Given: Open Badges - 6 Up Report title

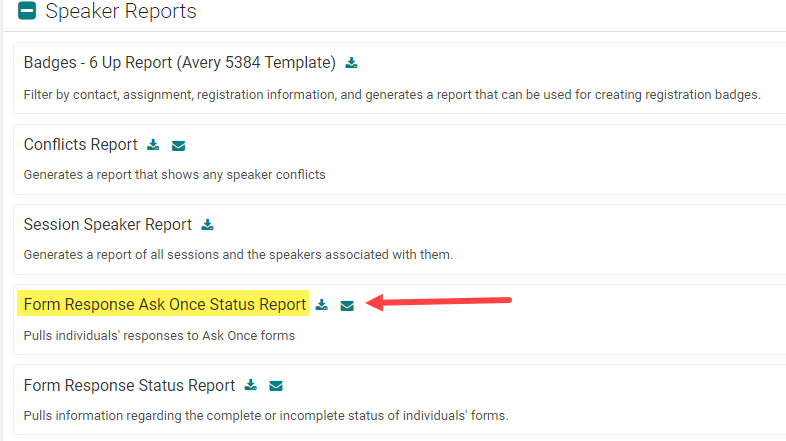Looking at the screenshot, I should tap(179, 63).
